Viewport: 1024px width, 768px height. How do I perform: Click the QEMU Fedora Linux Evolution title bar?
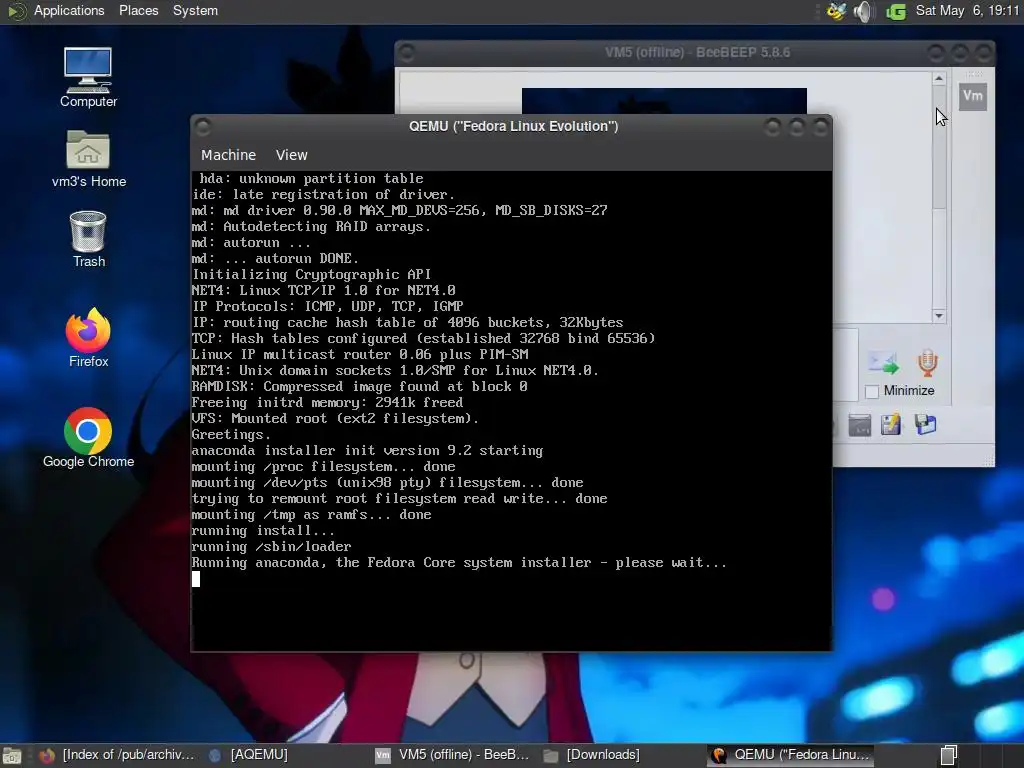point(513,126)
